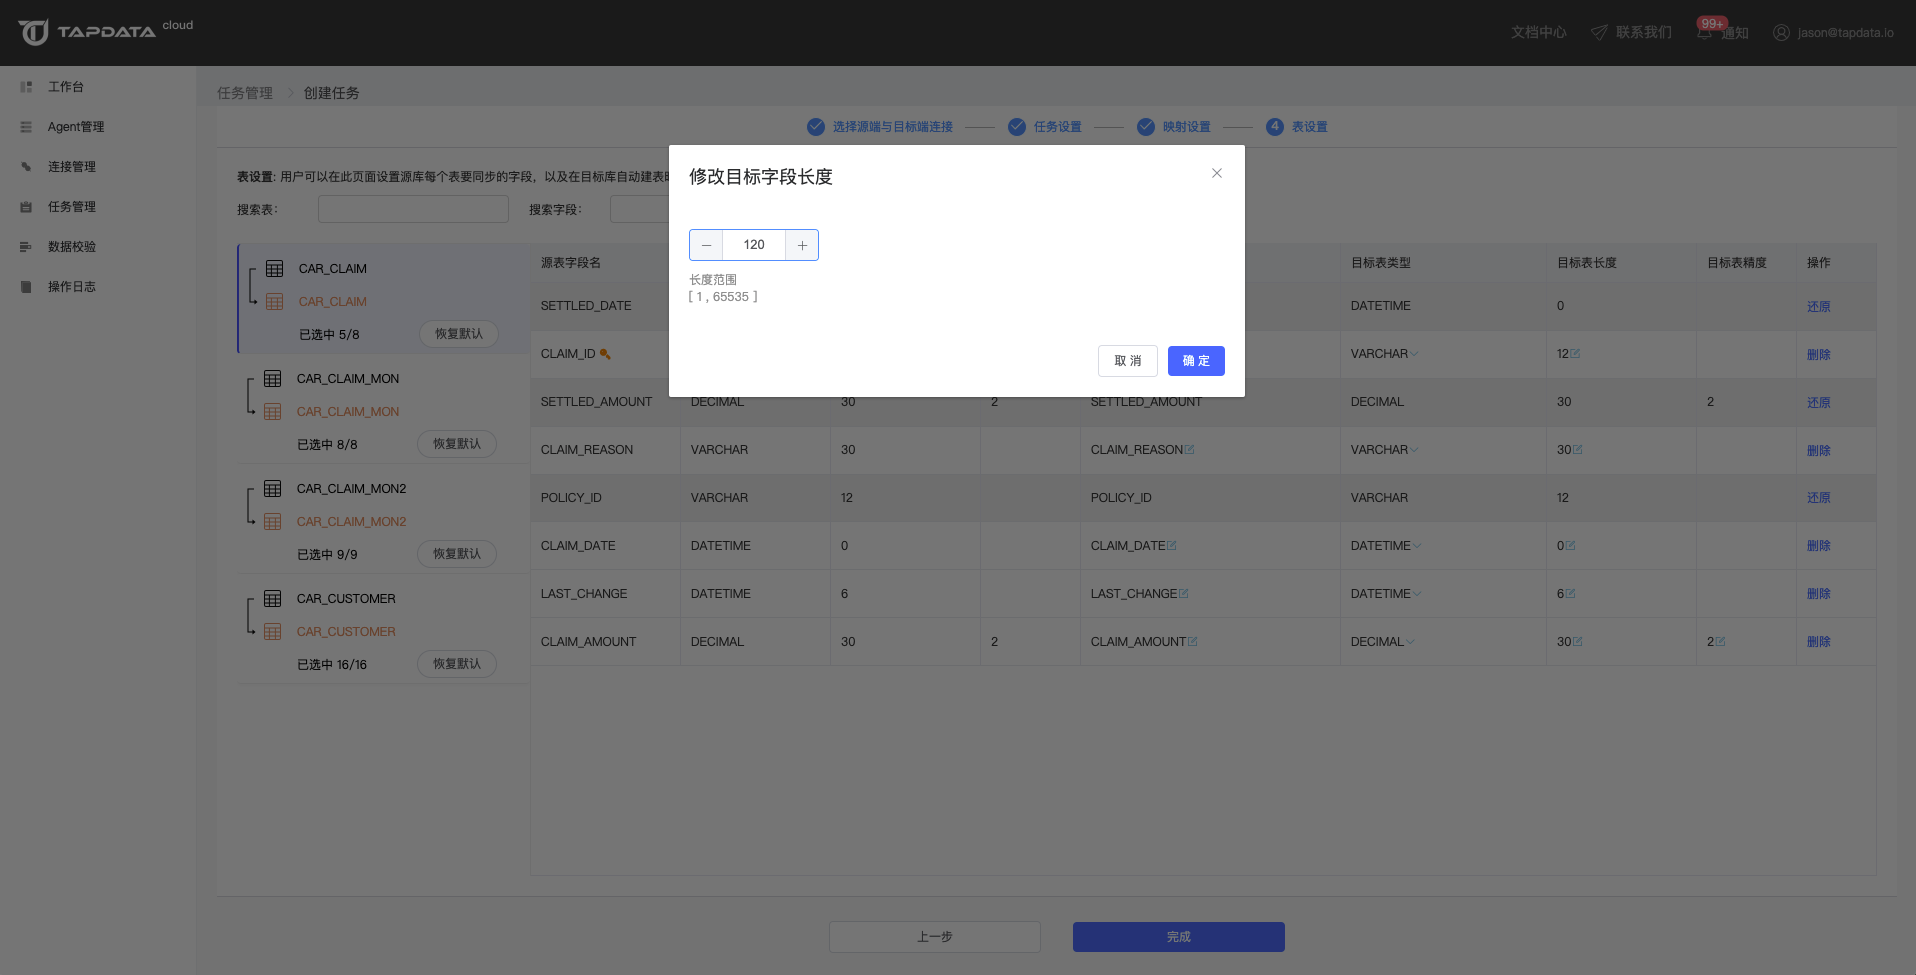Image resolution: width=1916 pixels, height=975 pixels.
Task: Open 任务管理 in the left sidebar
Action: click(x=72, y=207)
